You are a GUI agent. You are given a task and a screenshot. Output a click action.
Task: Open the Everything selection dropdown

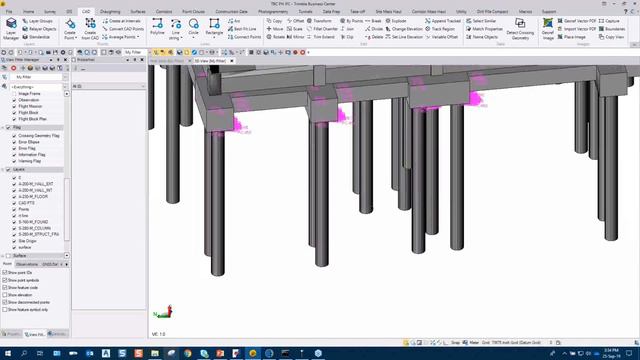[65, 87]
